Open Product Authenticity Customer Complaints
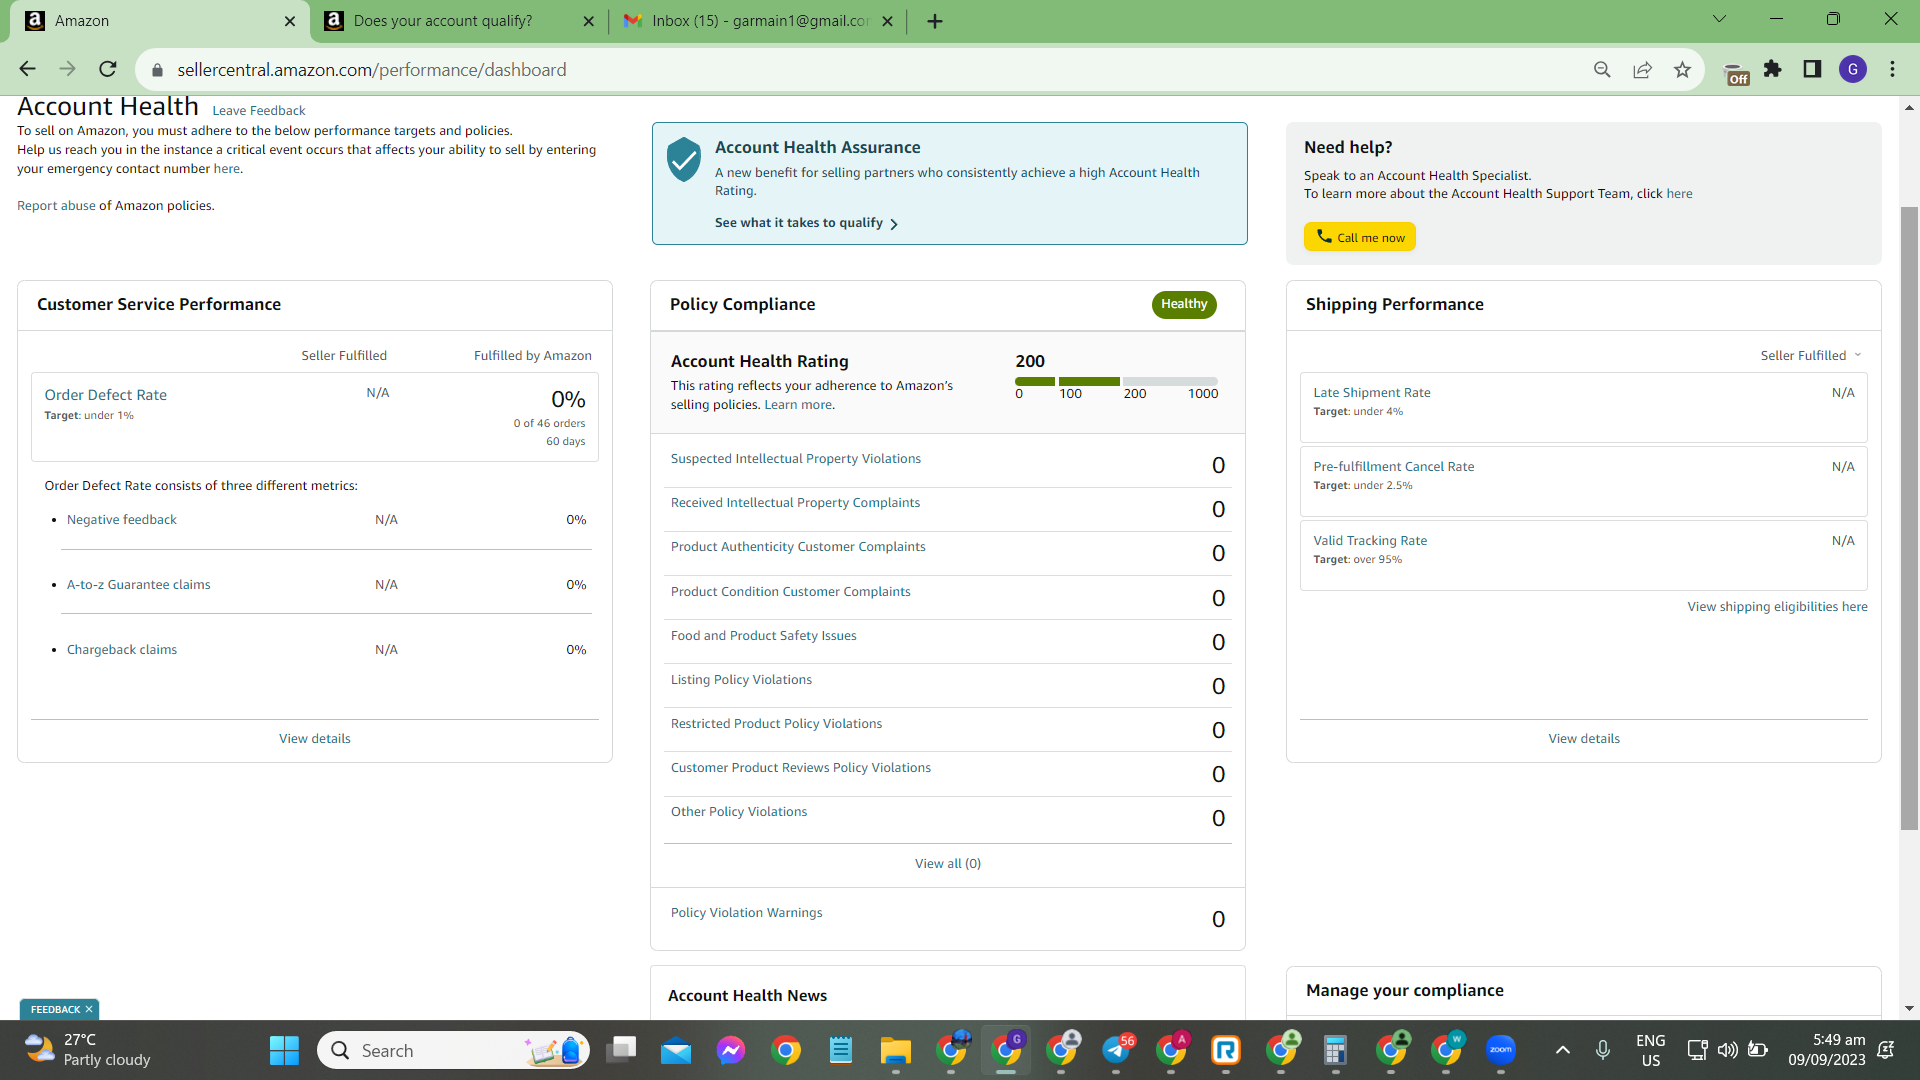Viewport: 1920px width, 1080px height. 798,547
